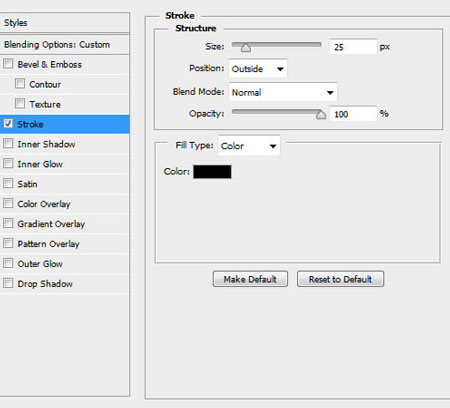Select the Texture label

45,104
